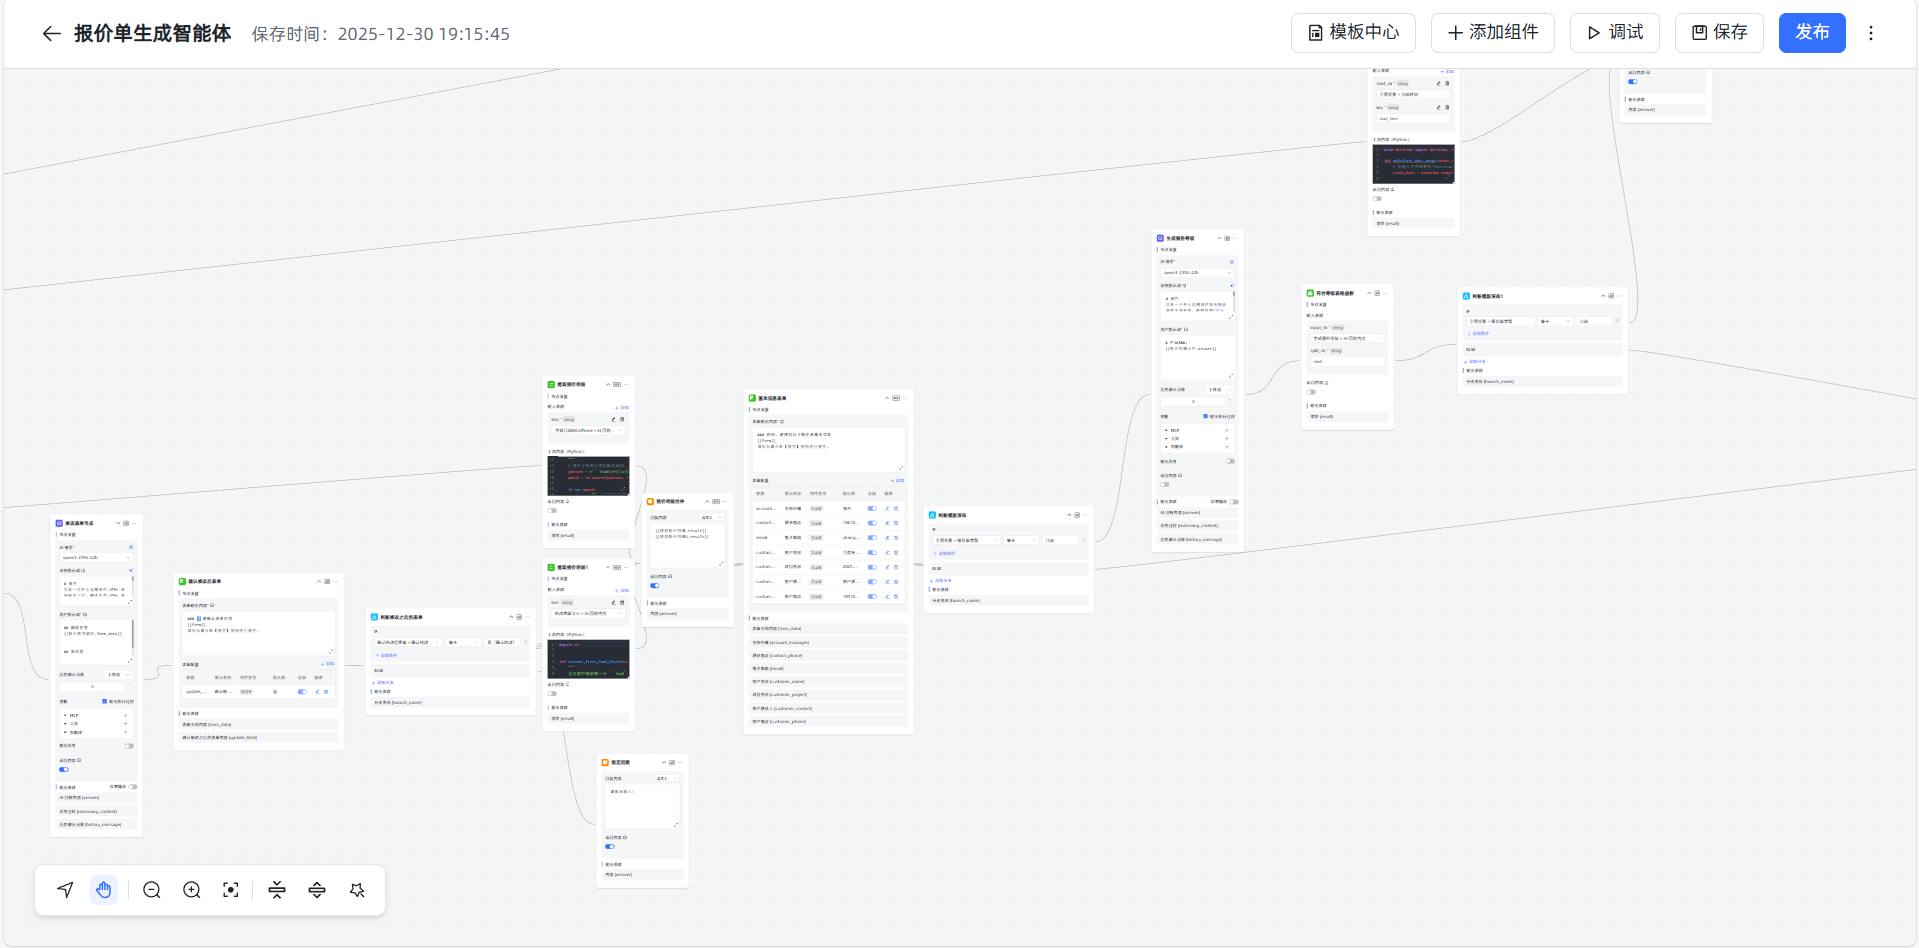This screenshot has width=1919, height=948.
Task: Zoom out the canvas
Action: (x=152, y=890)
